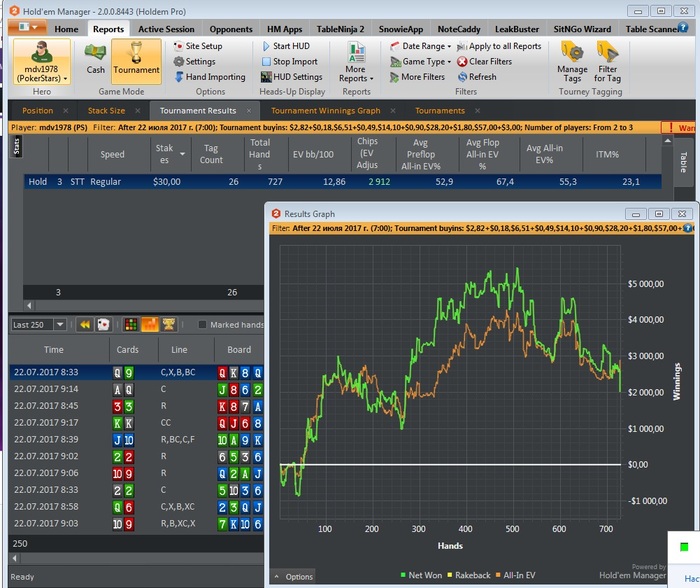Open More Filters

pos(417,77)
